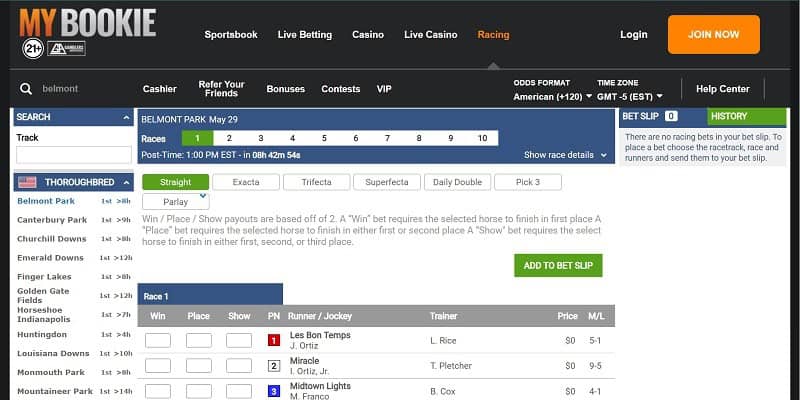The image size is (800, 400).
Task: Click Place box for Les Bon Temps
Action: (198, 340)
